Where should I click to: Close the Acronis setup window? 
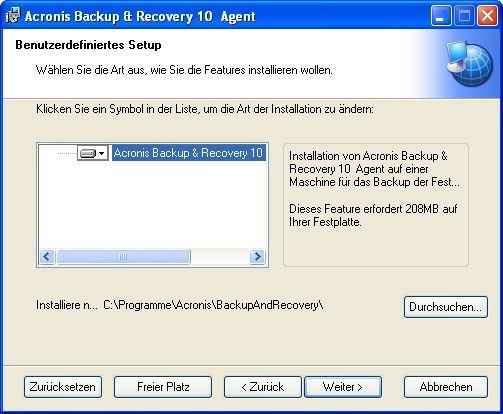487,16
